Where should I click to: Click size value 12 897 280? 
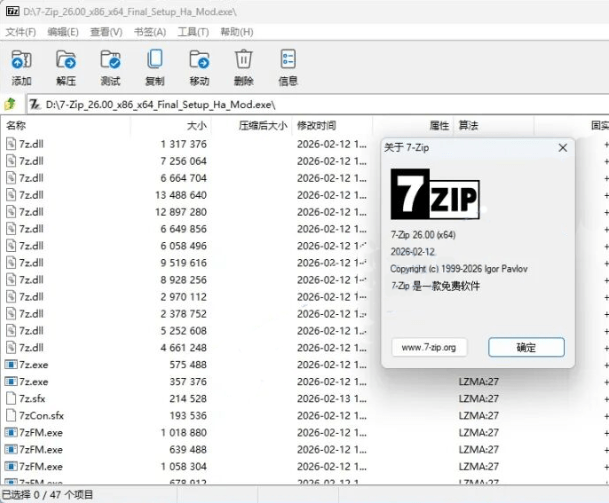point(181,212)
